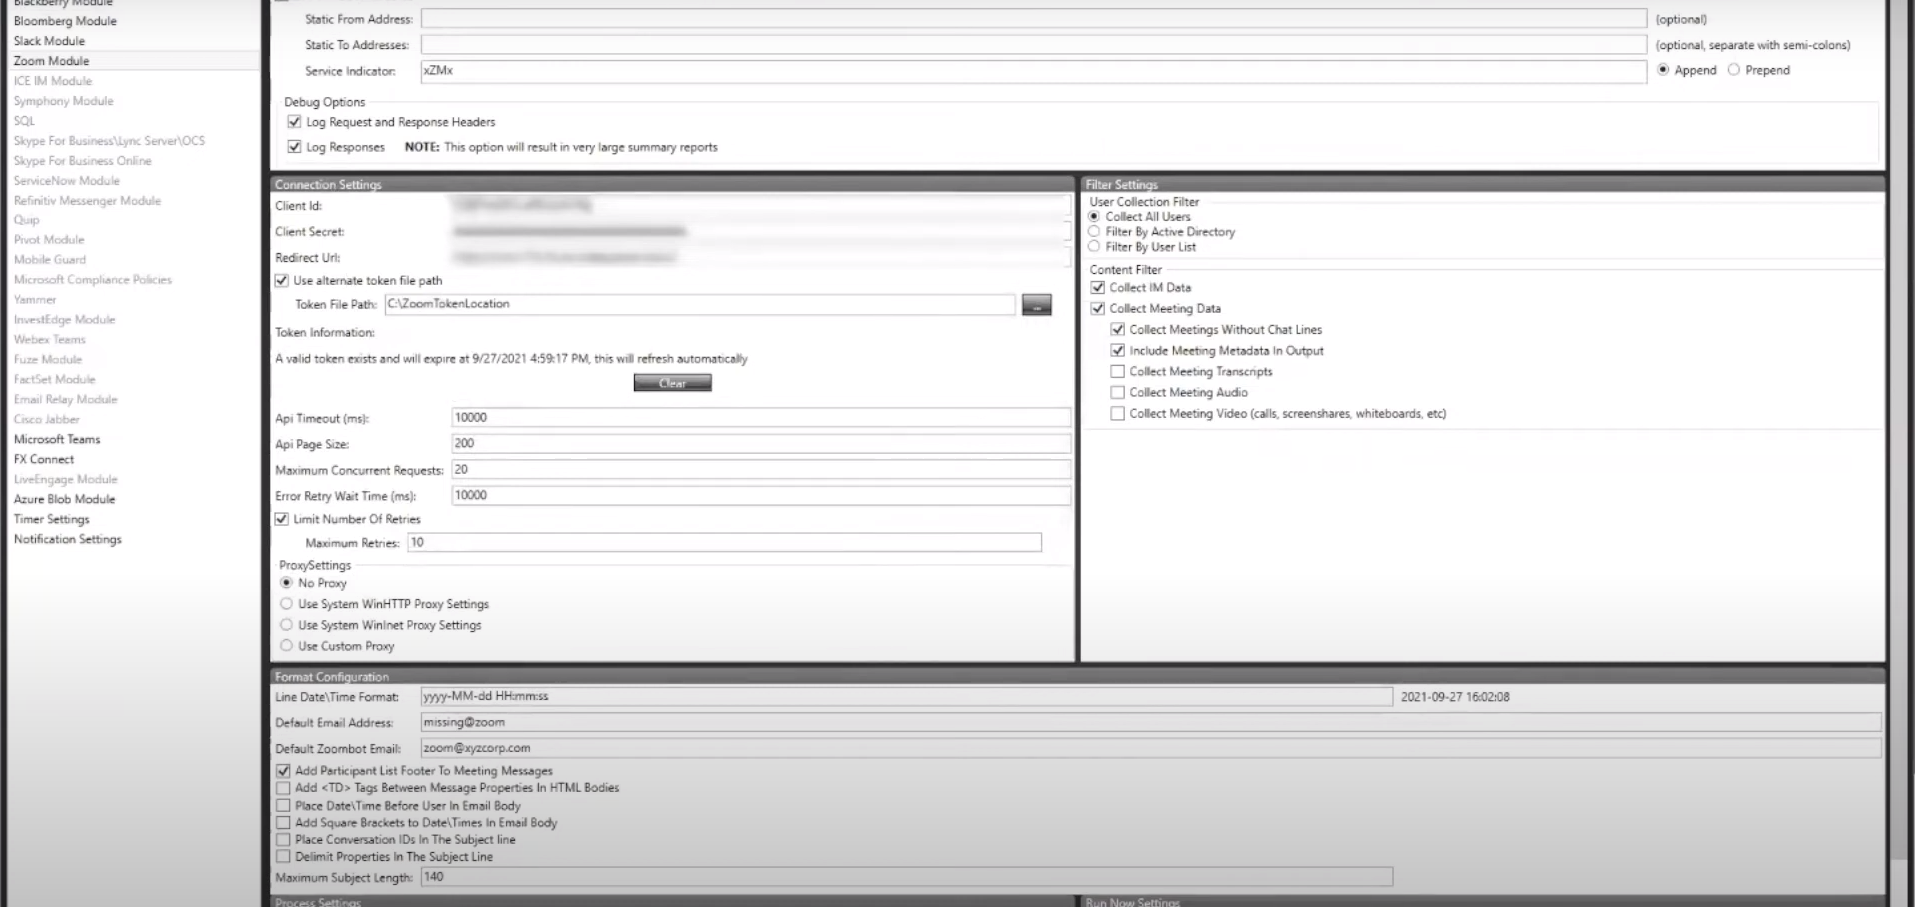
Task: Enable Collect Meeting Transcripts
Action: tap(1117, 371)
